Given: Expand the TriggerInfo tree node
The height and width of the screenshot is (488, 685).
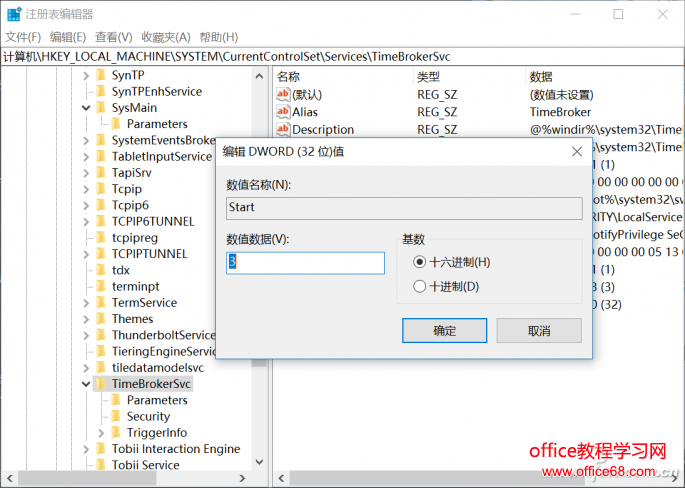Looking at the screenshot, I should (x=101, y=433).
